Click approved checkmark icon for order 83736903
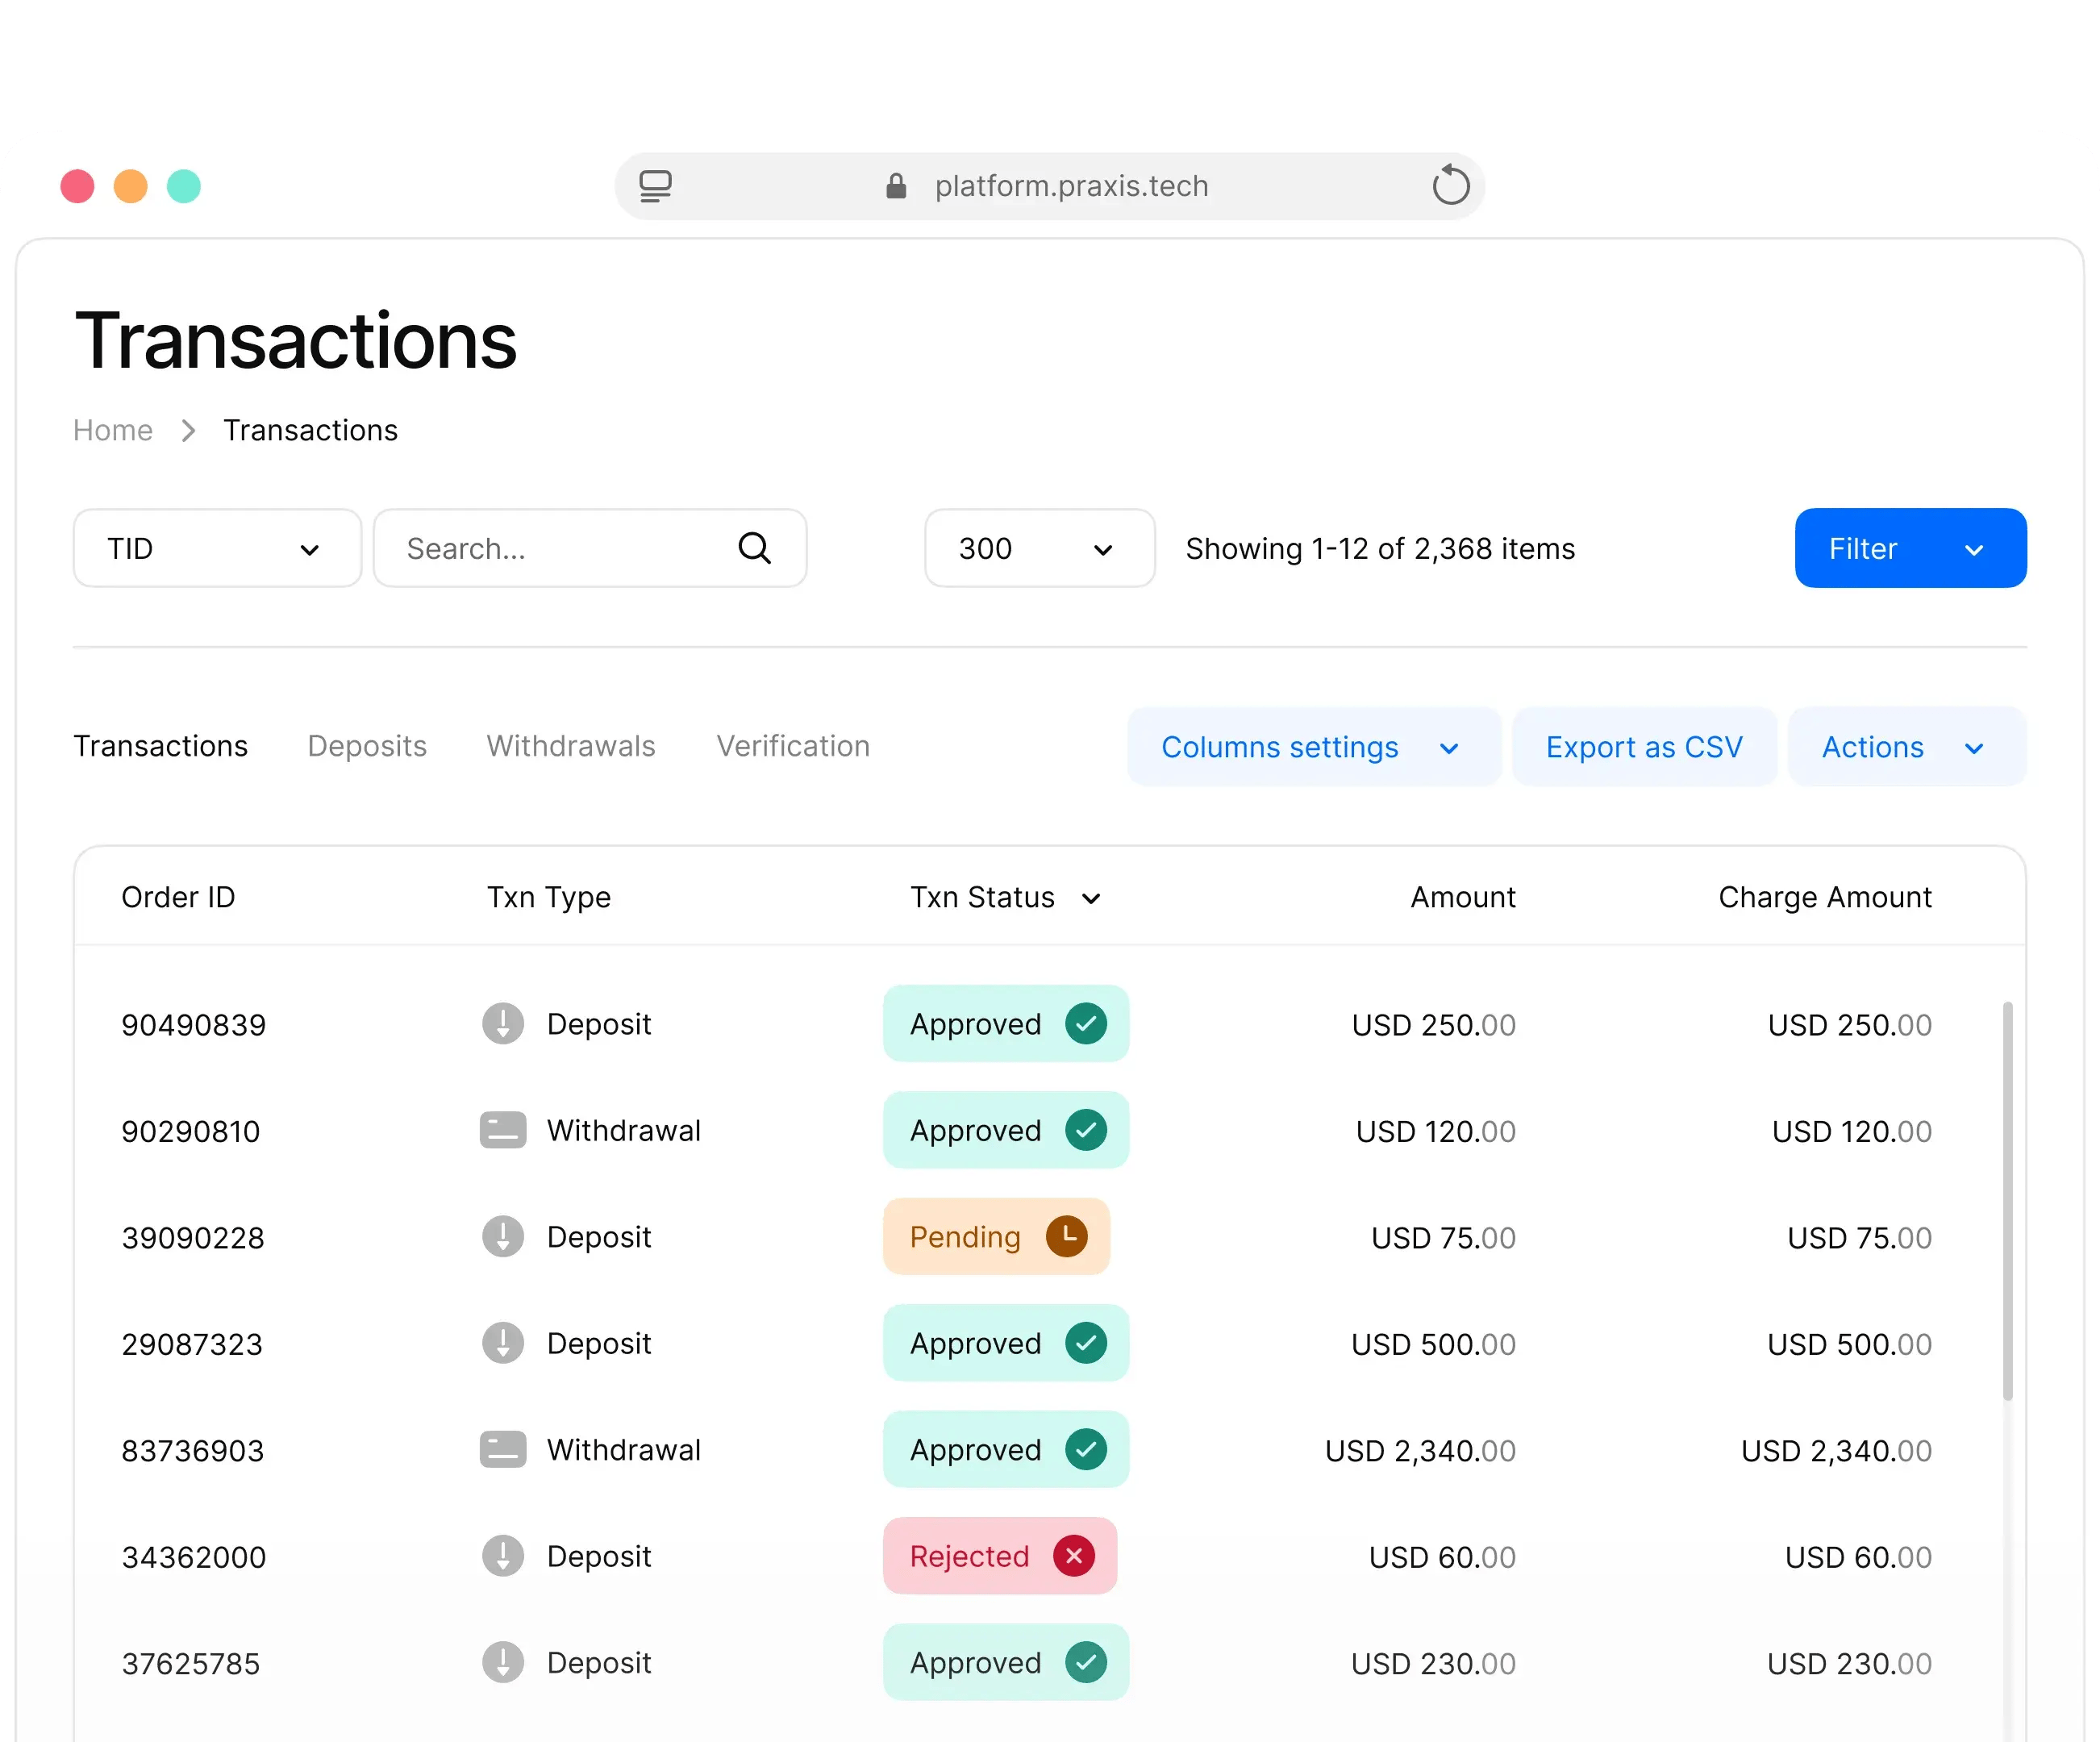The width and height of the screenshot is (2100, 1742). coord(1086,1449)
